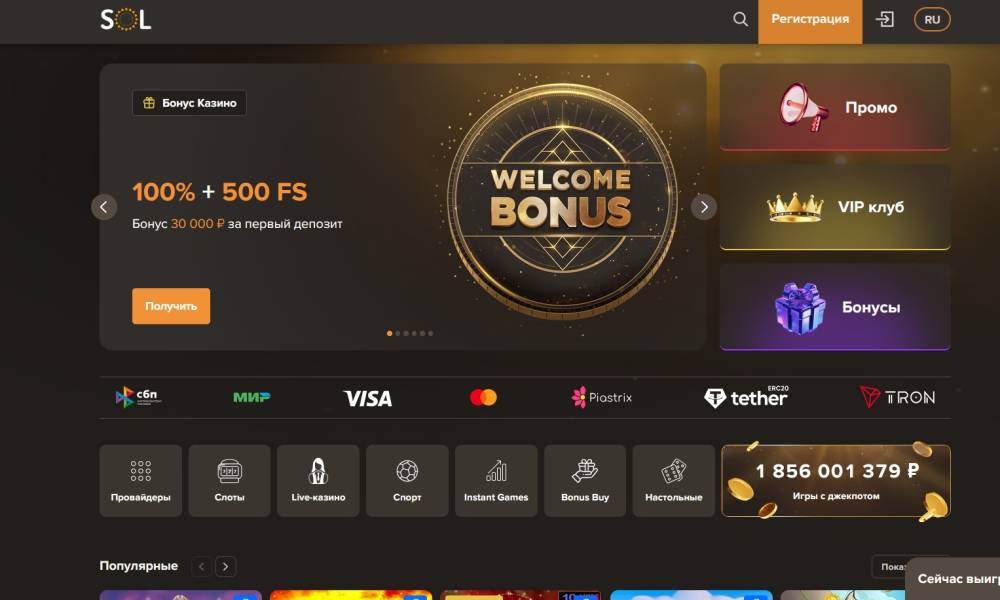
Task: Open the Live-казино dealer tile
Action: [318, 481]
